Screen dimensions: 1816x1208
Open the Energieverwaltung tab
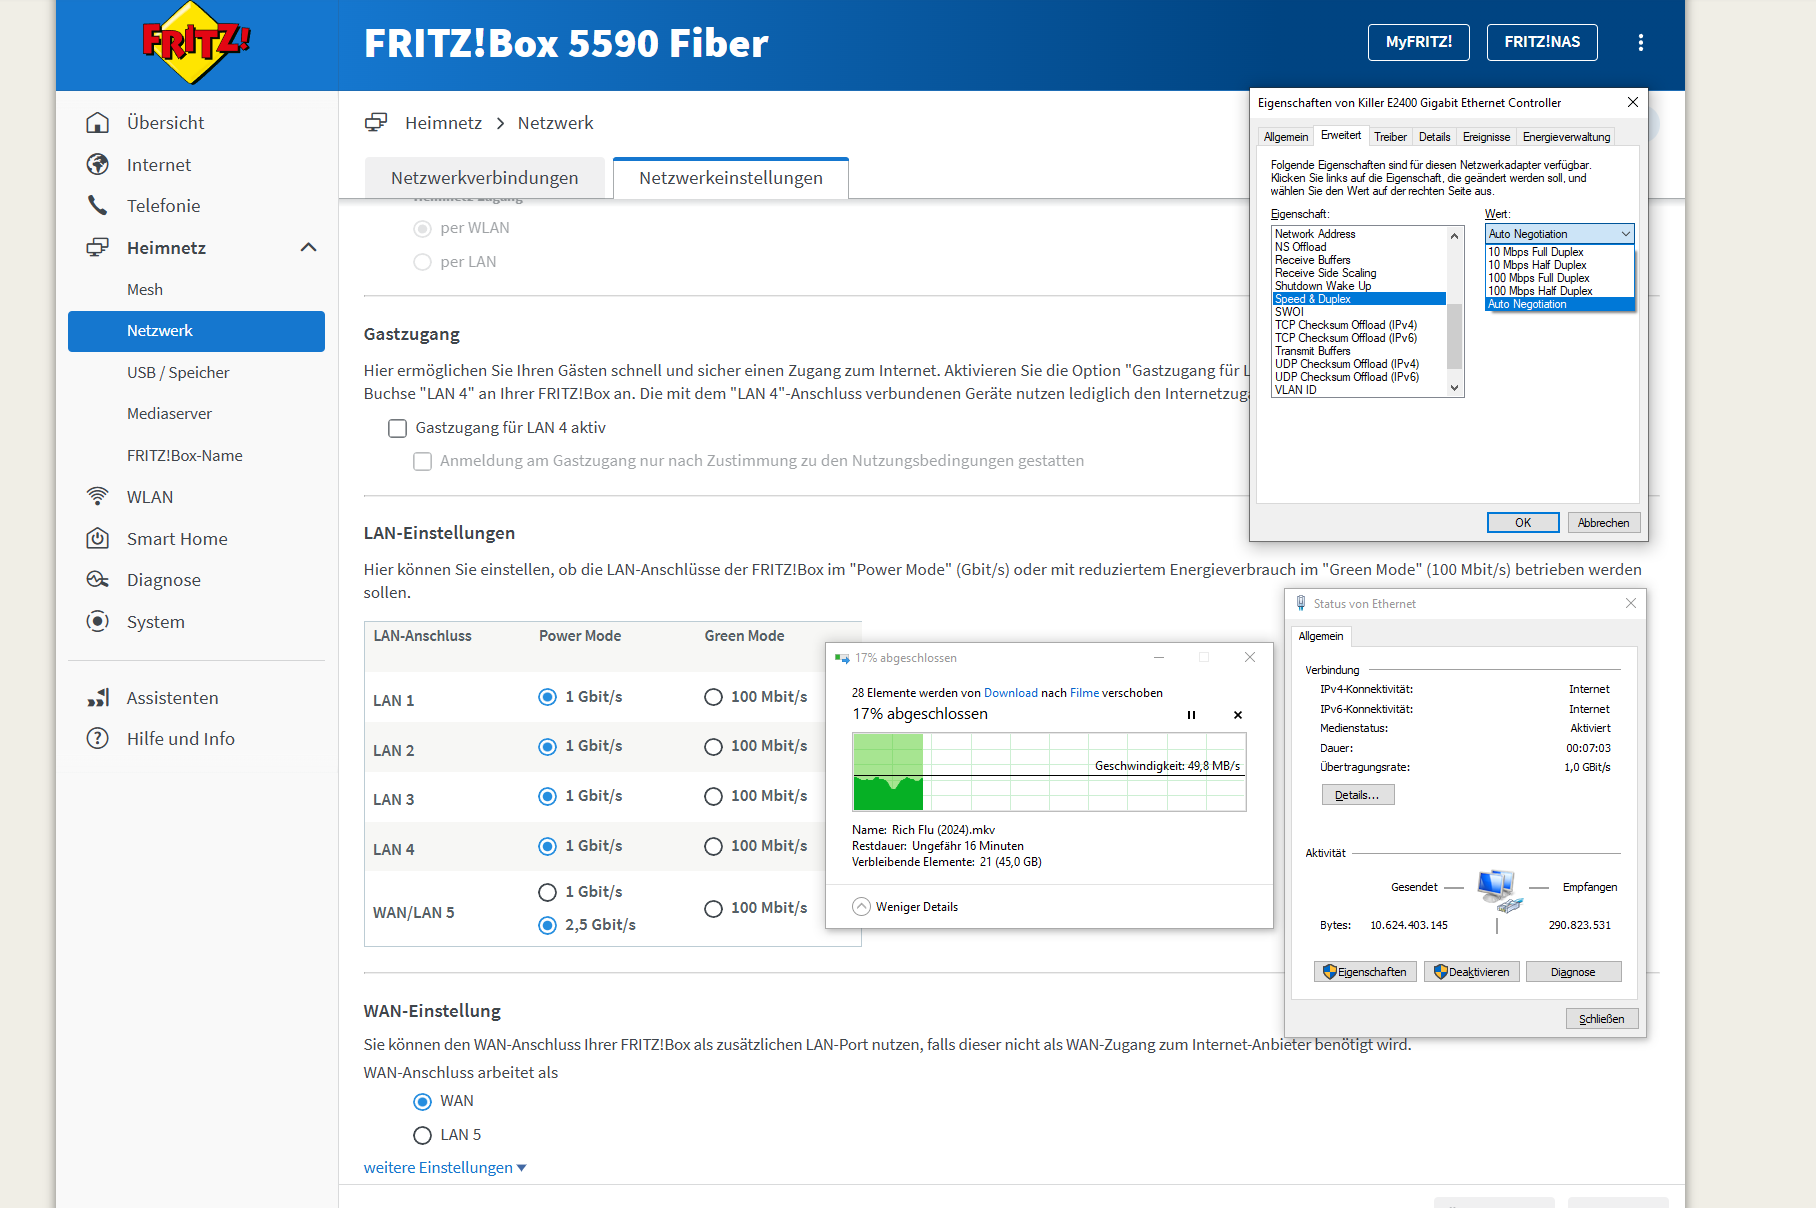tap(1566, 137)
